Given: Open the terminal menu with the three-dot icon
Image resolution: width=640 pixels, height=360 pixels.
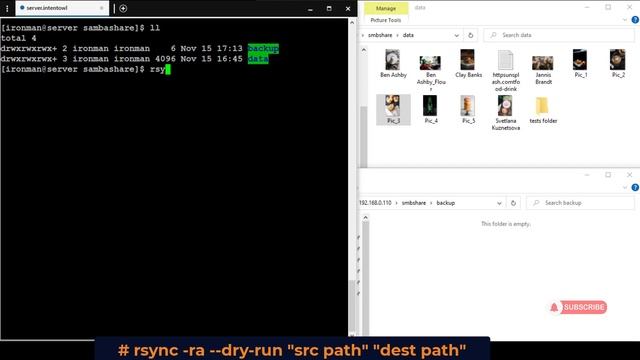Looking at the screenshot, I should click(7, 8).
